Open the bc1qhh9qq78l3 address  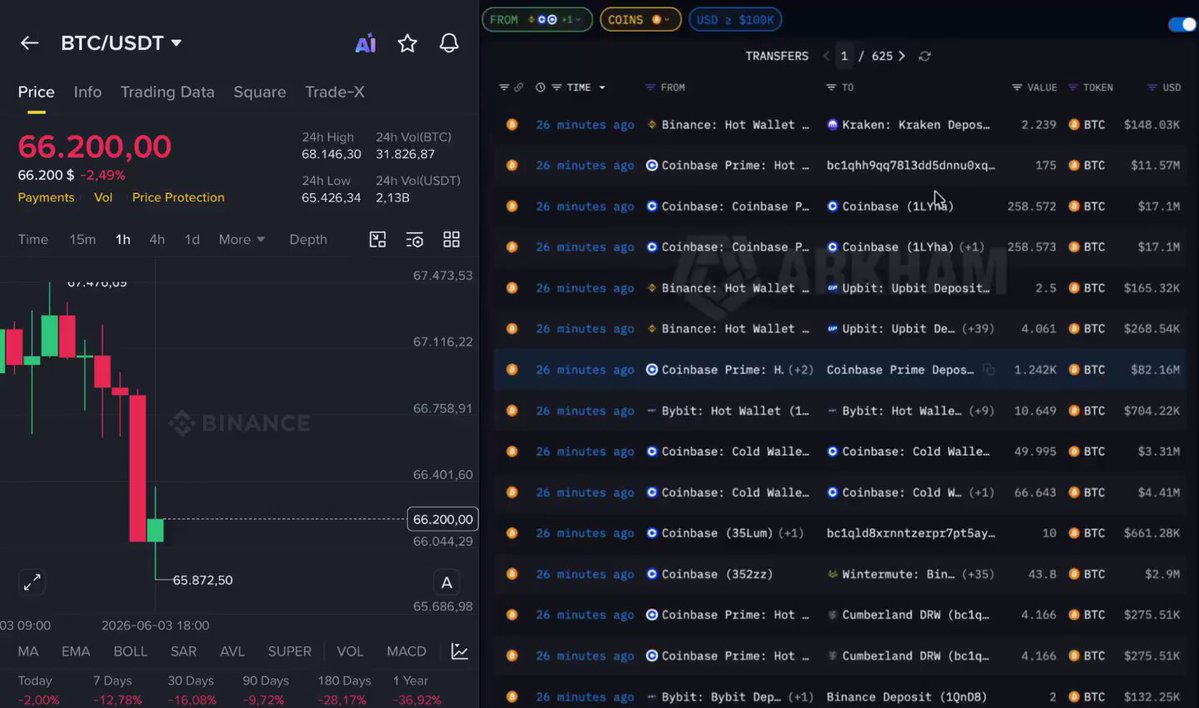pos(911,165)
